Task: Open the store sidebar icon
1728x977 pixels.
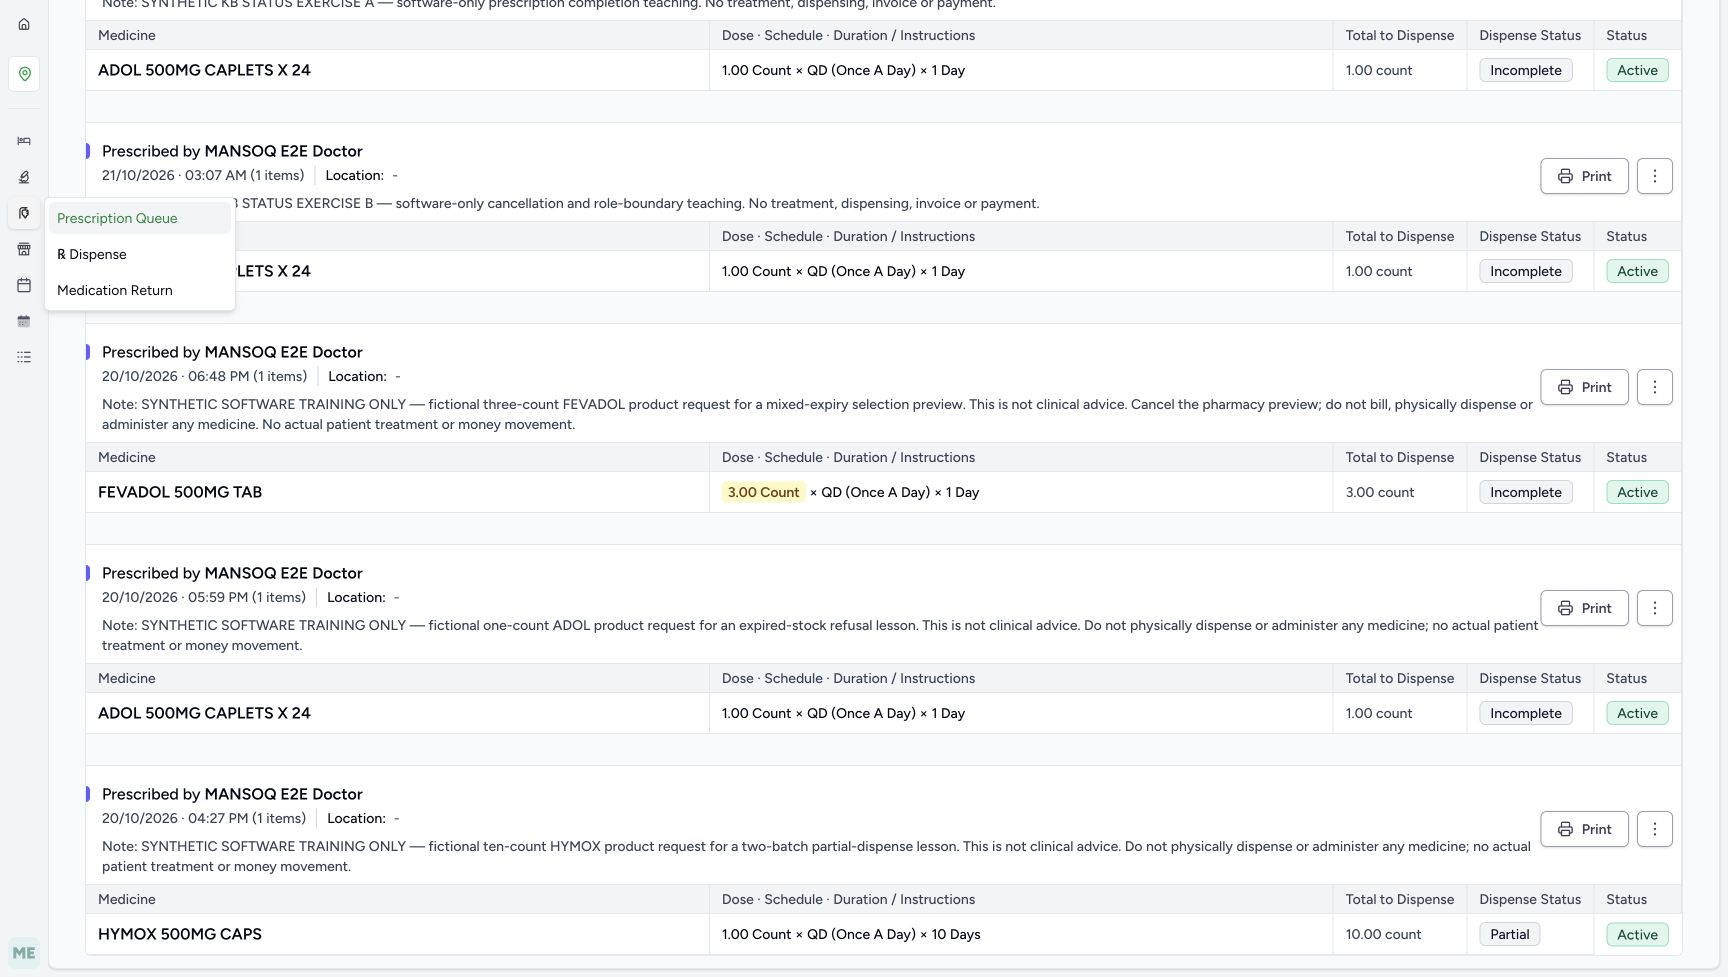Action: [24, 249]
